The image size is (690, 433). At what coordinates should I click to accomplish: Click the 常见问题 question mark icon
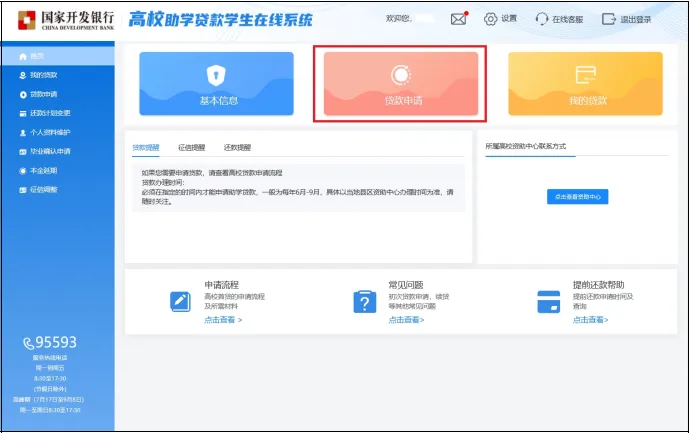pos(364,301)
